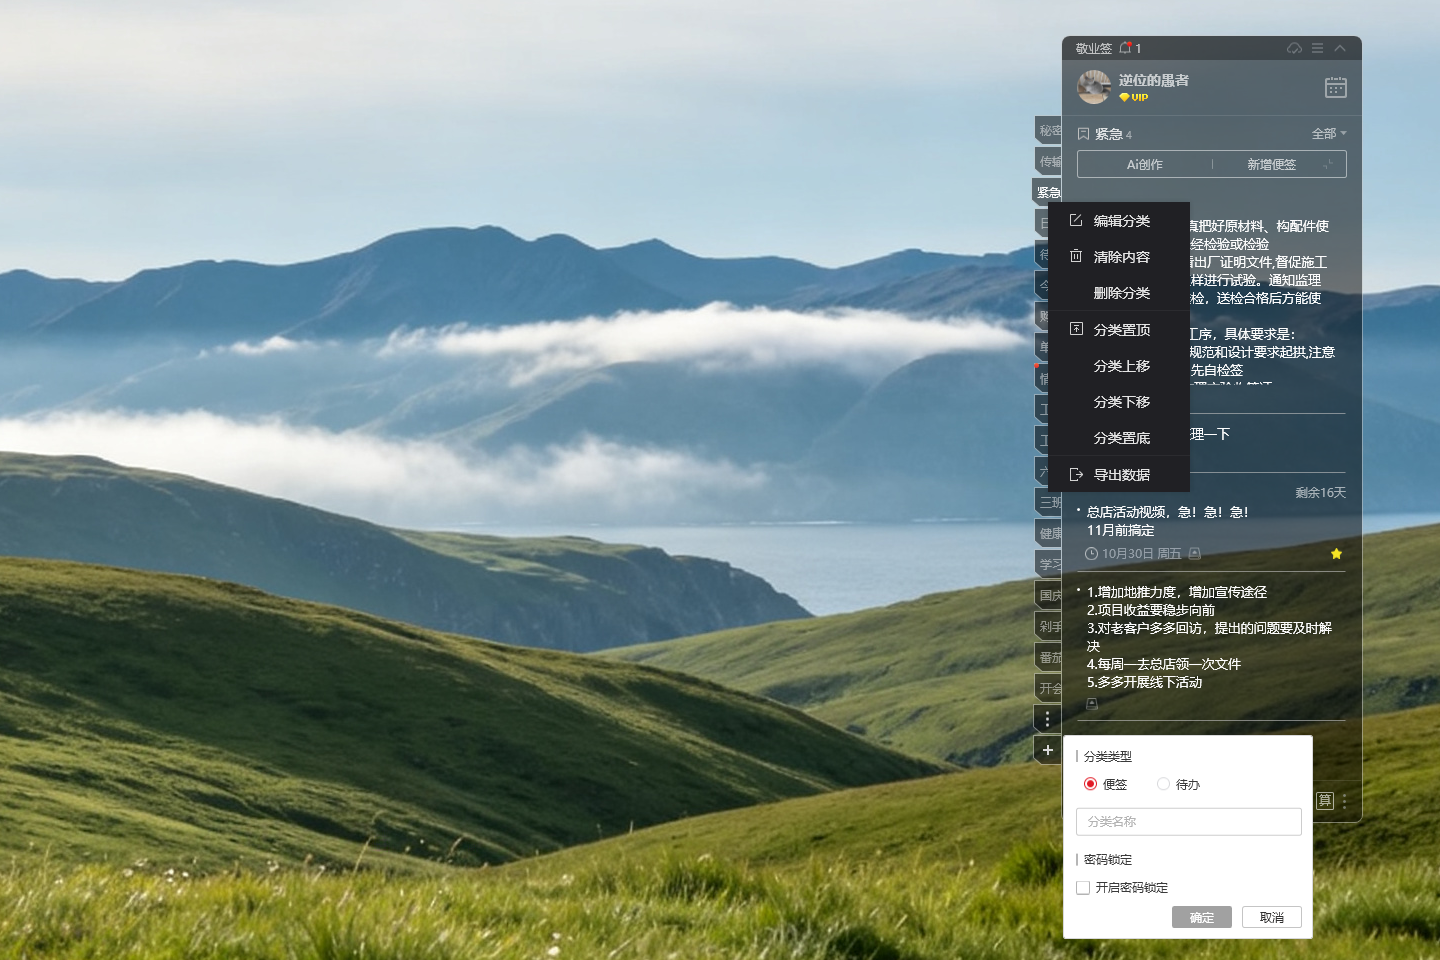The image size is (1440, 960).
Task: Select the 待办 radio button
Action: 1163,784
